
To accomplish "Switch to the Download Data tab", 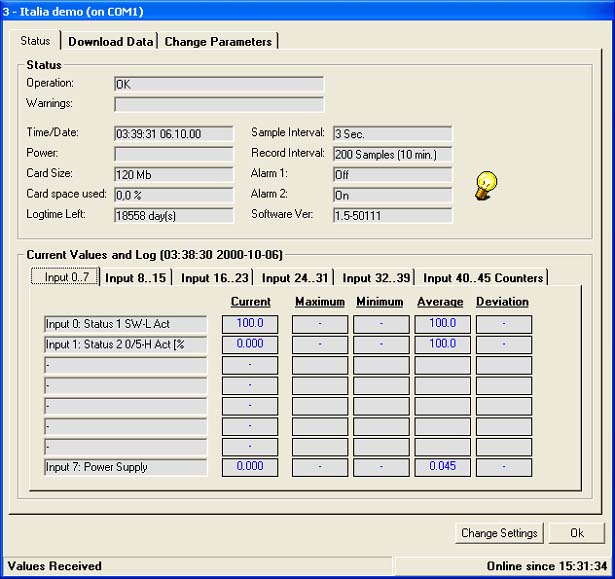I will (111, 41).
